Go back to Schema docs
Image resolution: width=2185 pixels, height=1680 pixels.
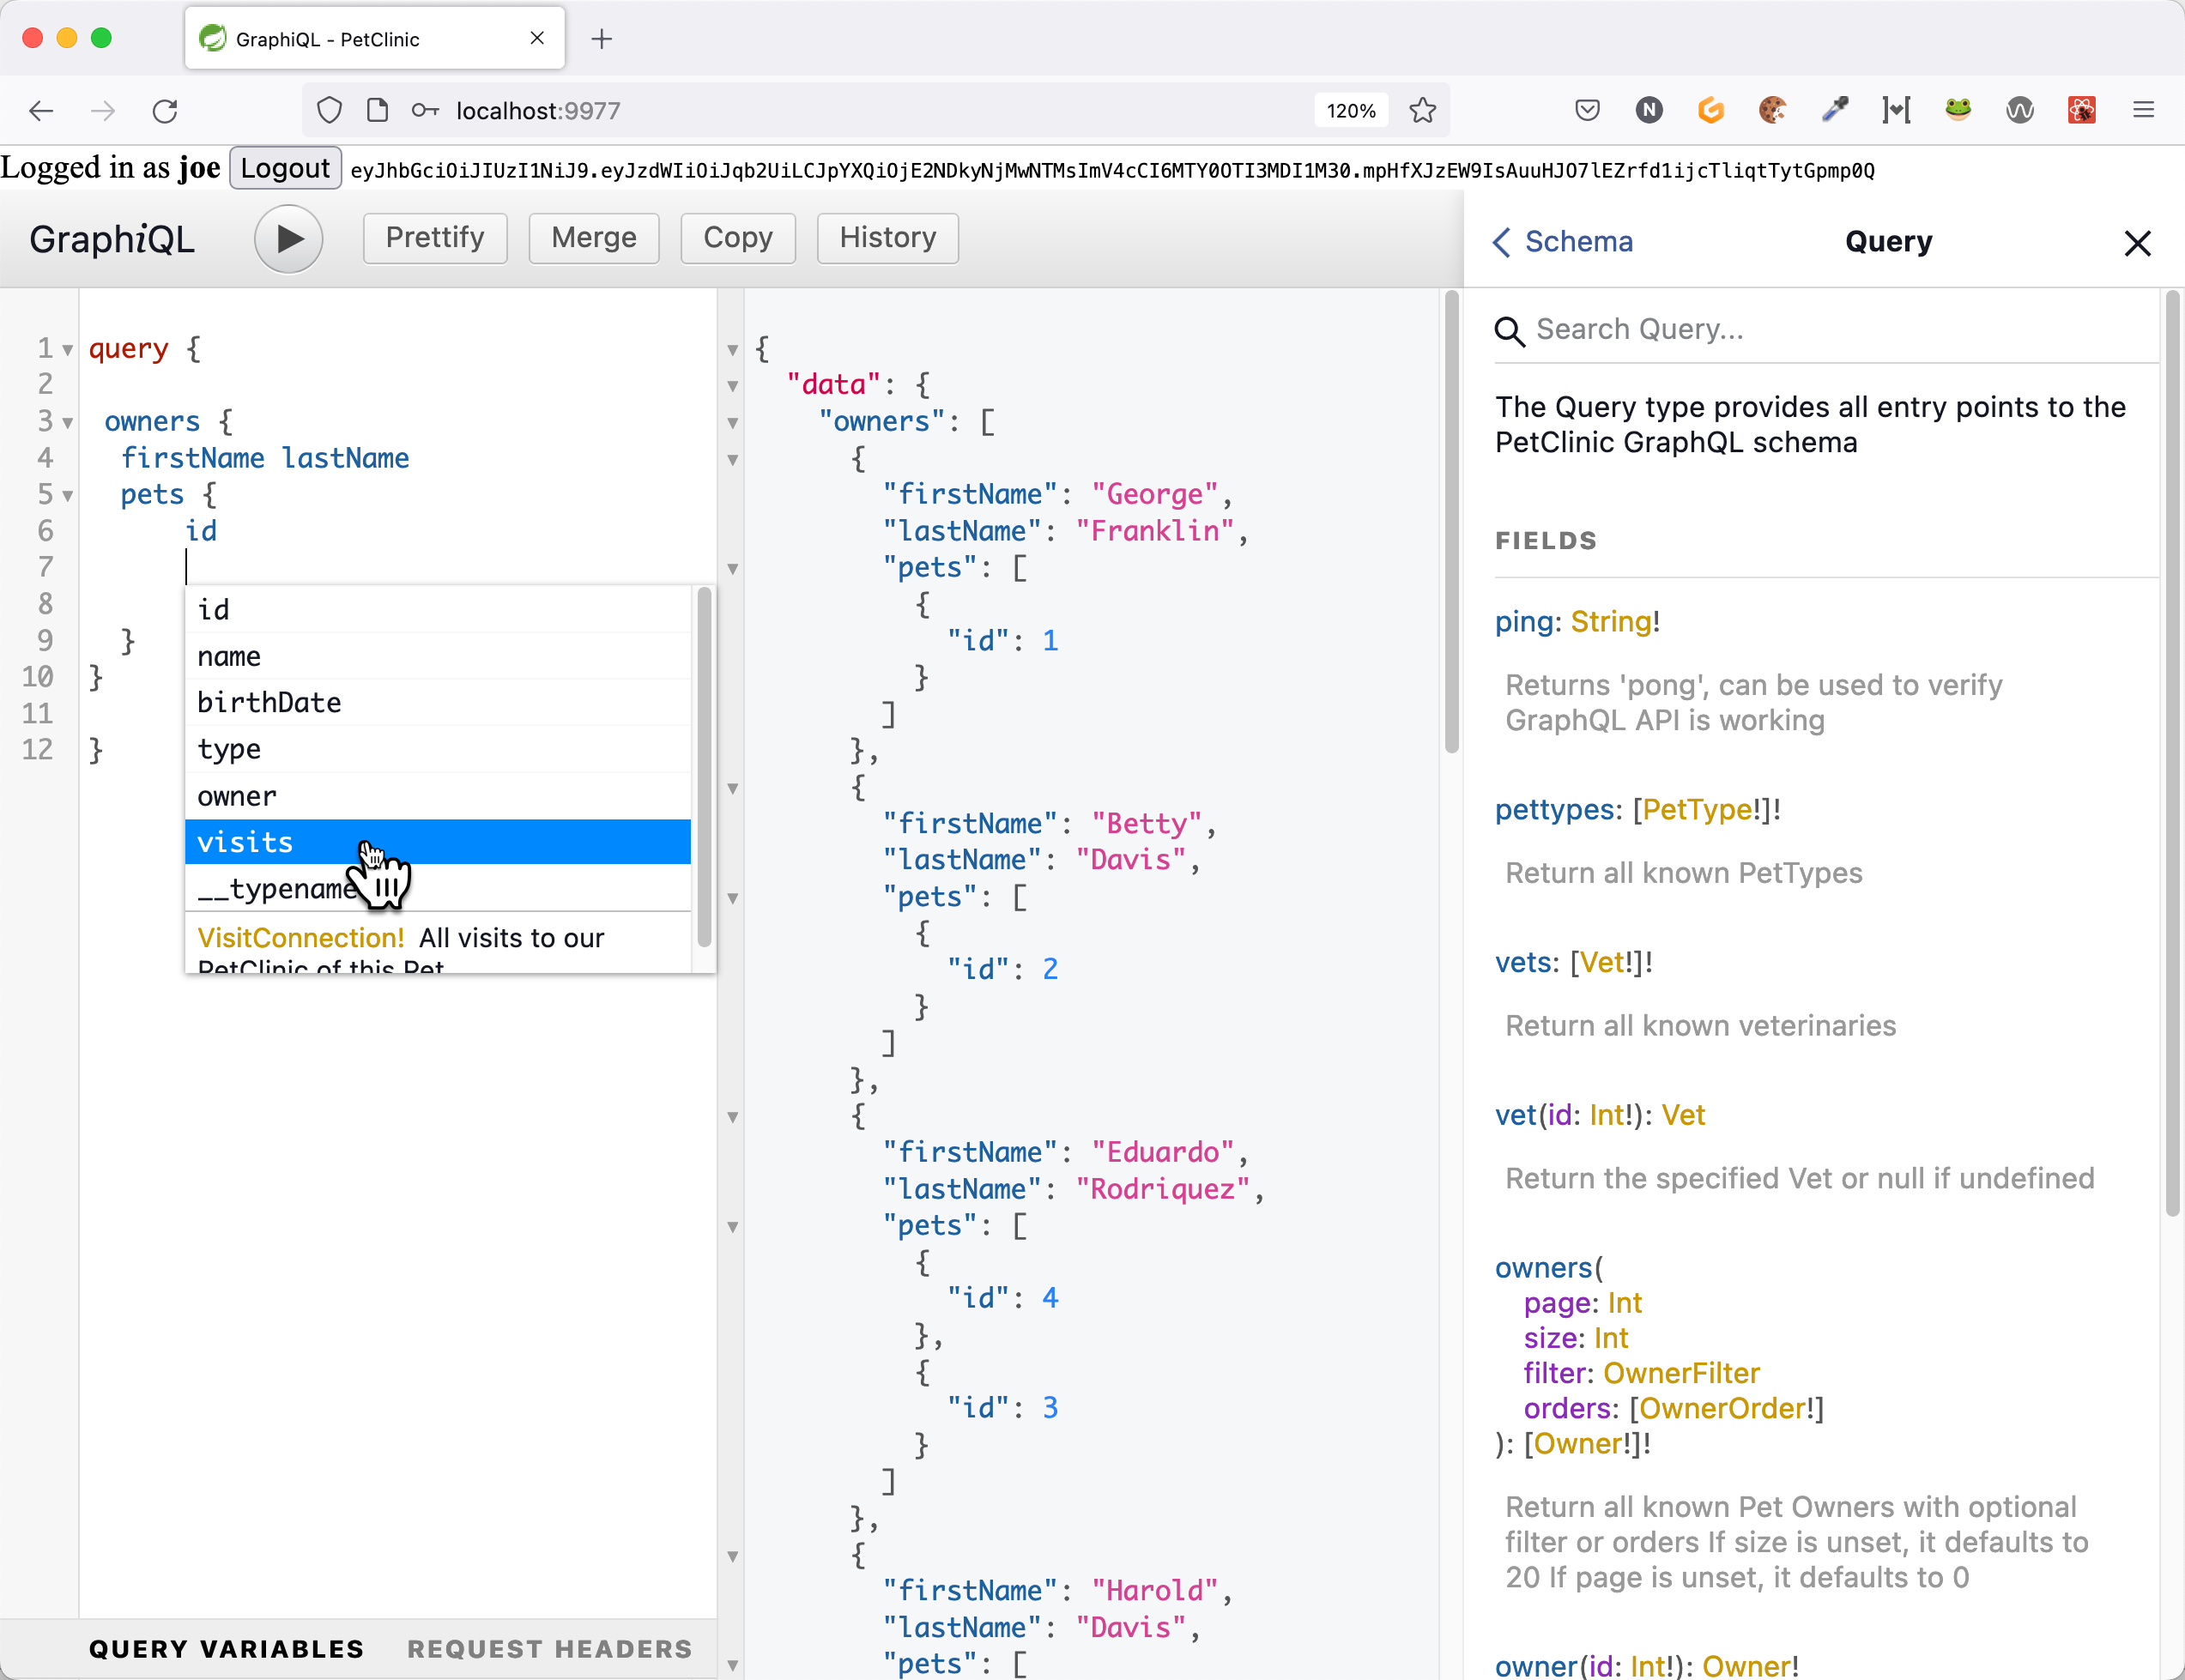[x=1562, y=242]
